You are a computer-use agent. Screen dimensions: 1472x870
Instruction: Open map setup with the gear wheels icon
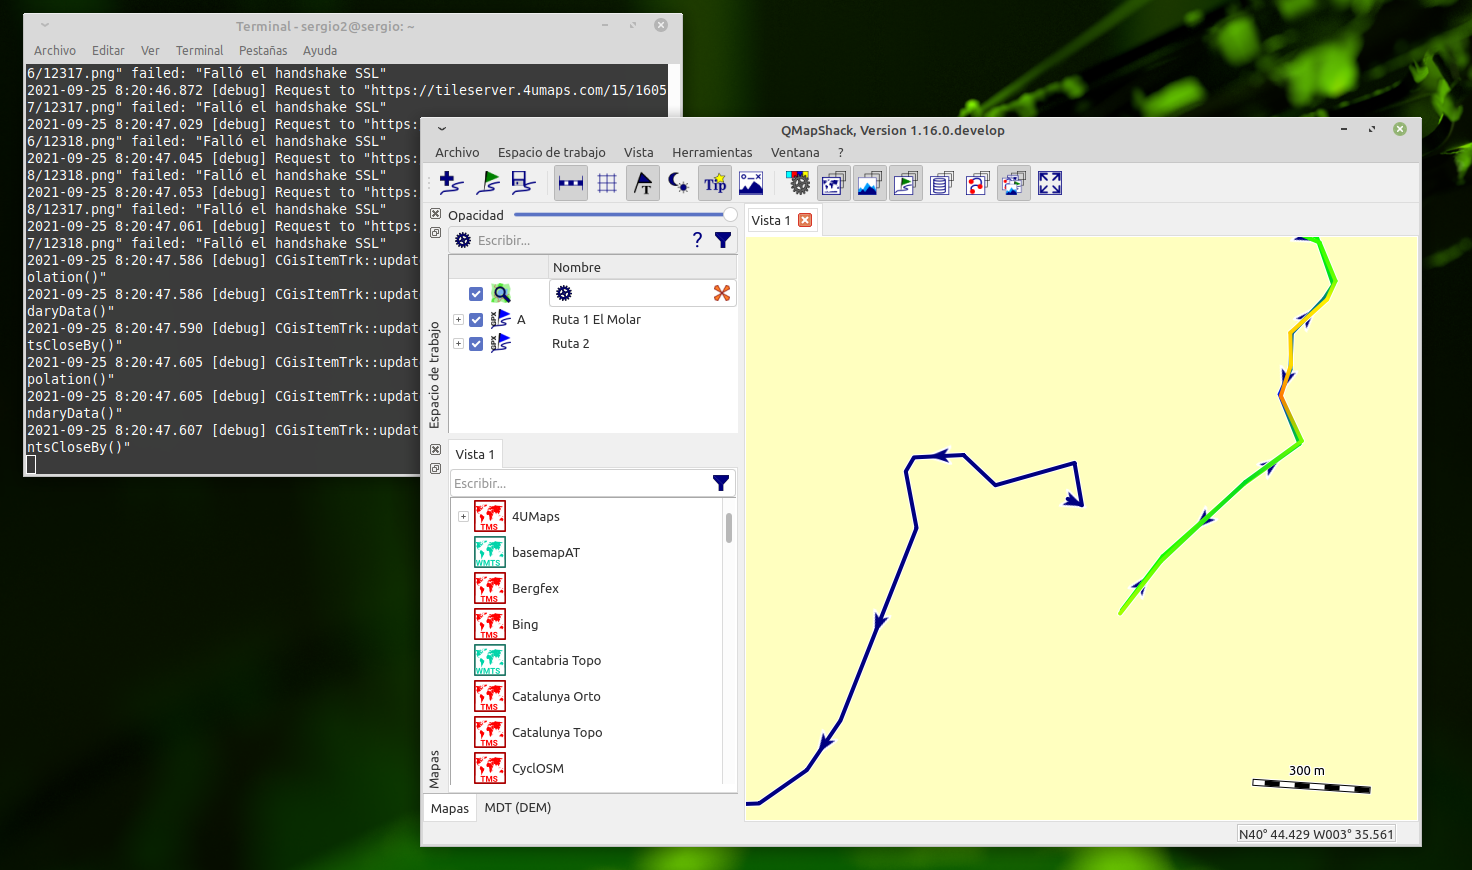[797, 183]
